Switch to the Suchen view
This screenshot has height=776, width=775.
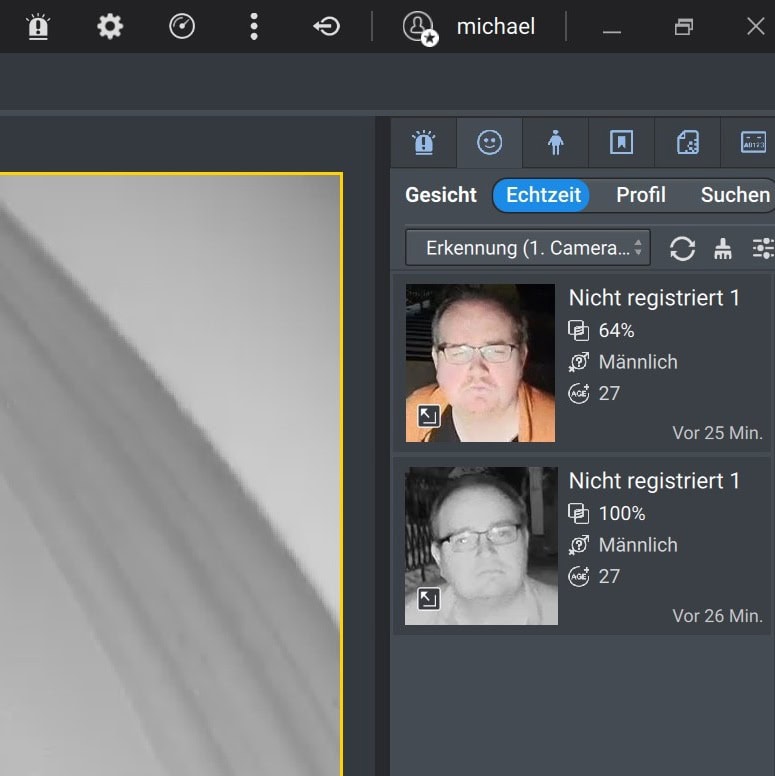click(735, 195)
